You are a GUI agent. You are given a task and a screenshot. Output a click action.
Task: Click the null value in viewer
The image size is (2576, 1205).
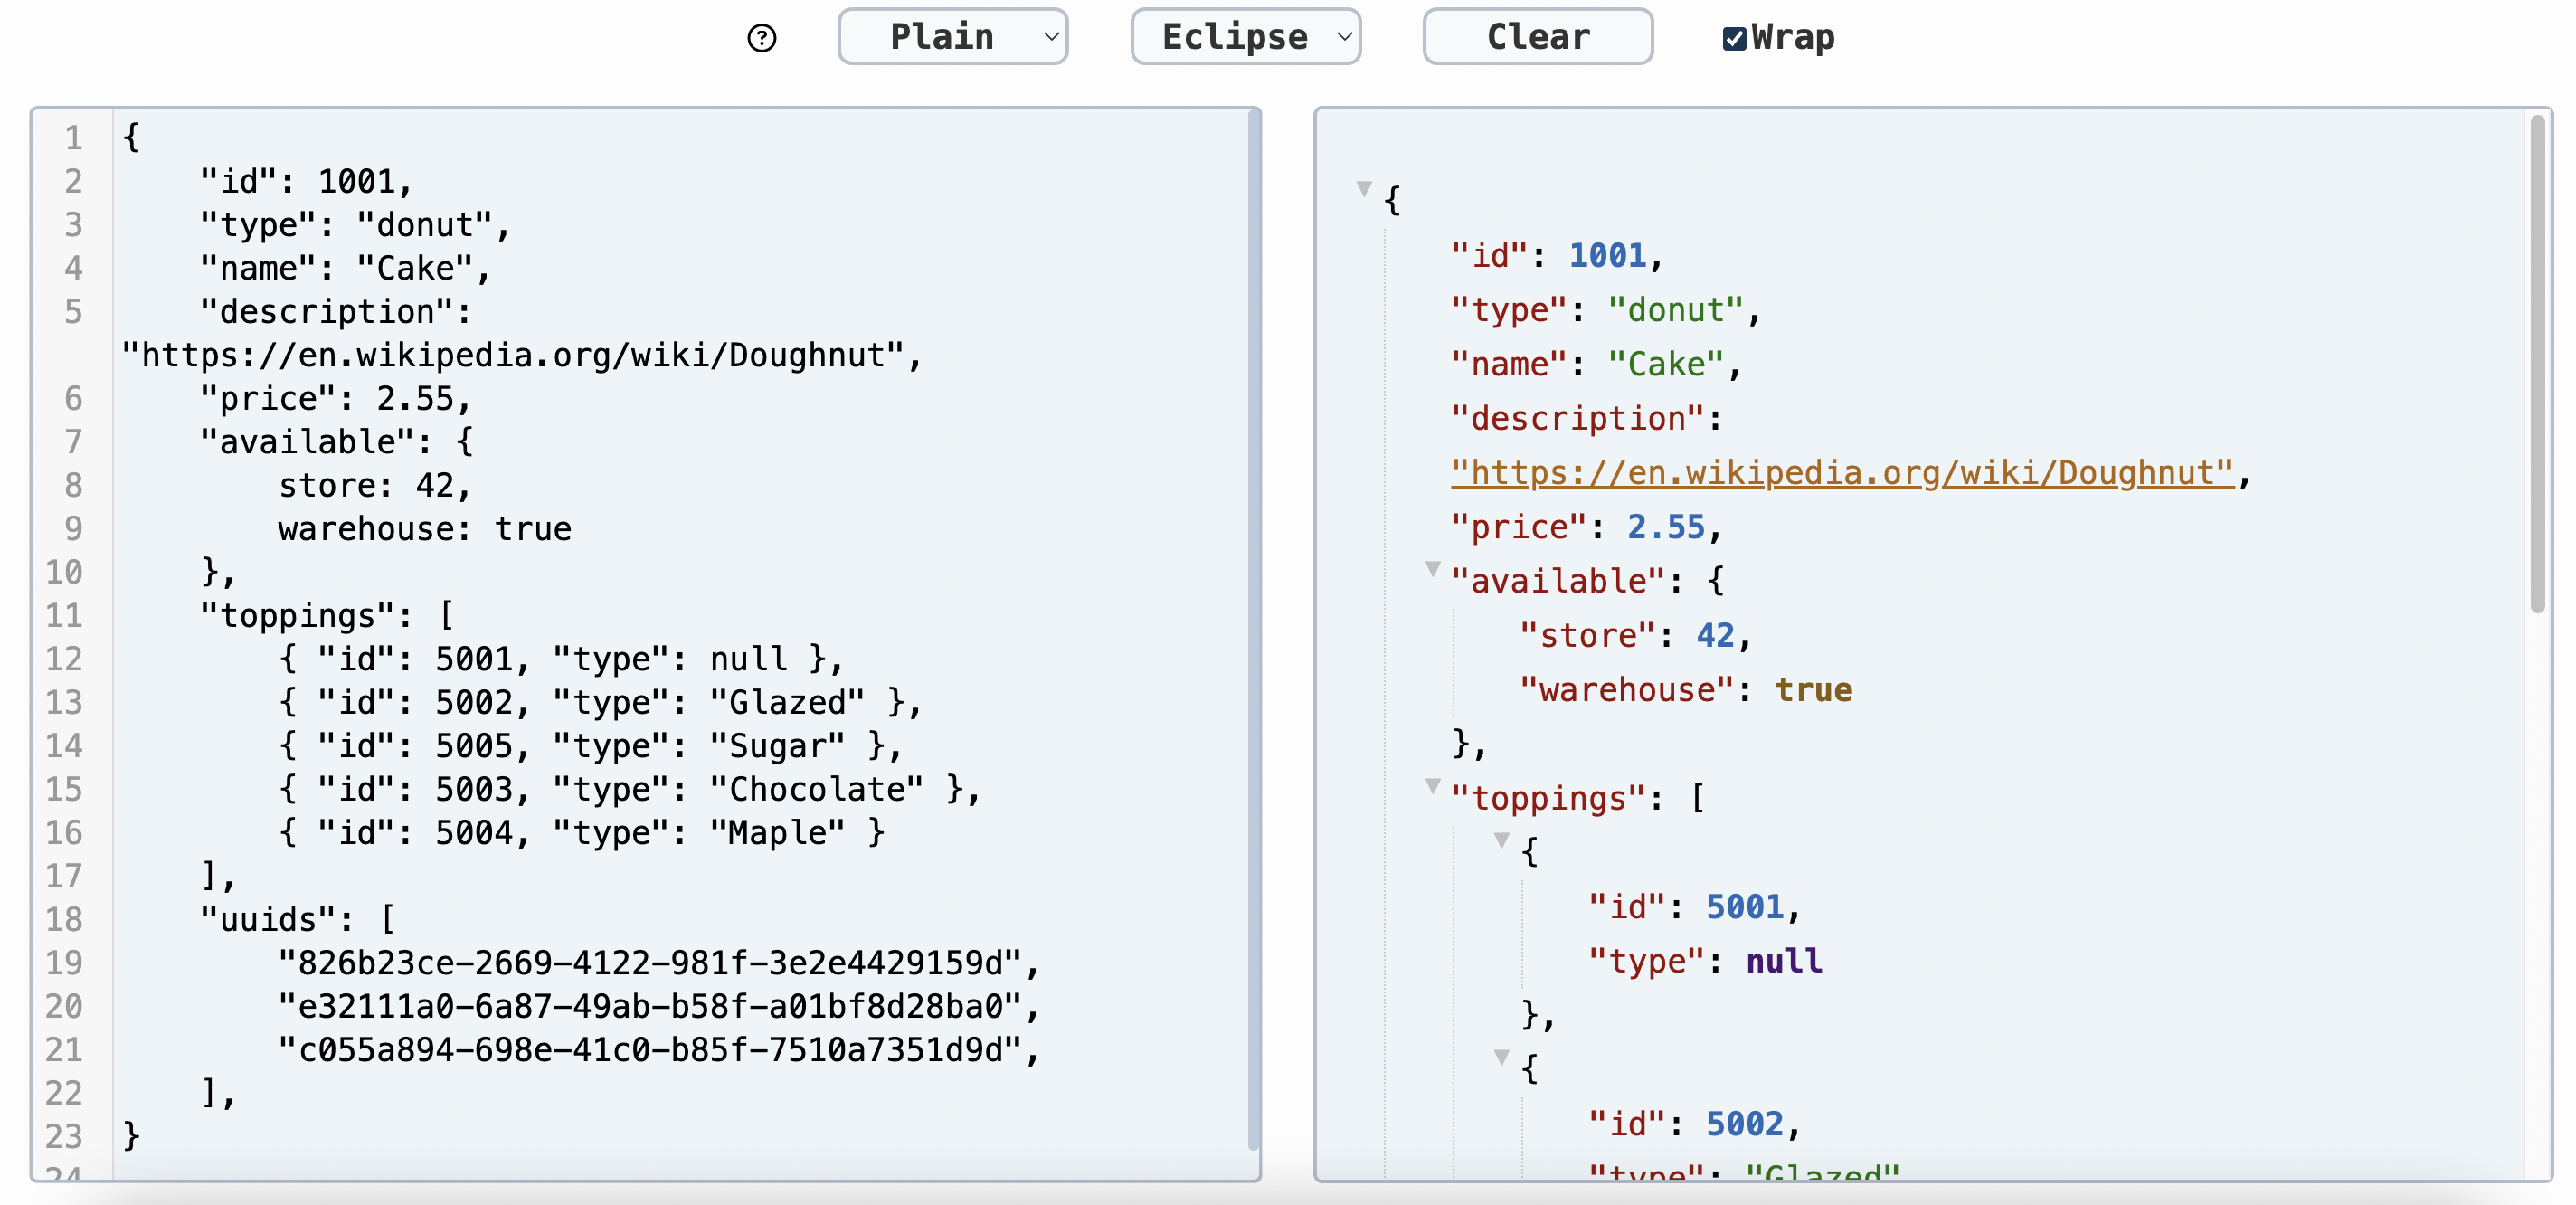pos(1783,961)
